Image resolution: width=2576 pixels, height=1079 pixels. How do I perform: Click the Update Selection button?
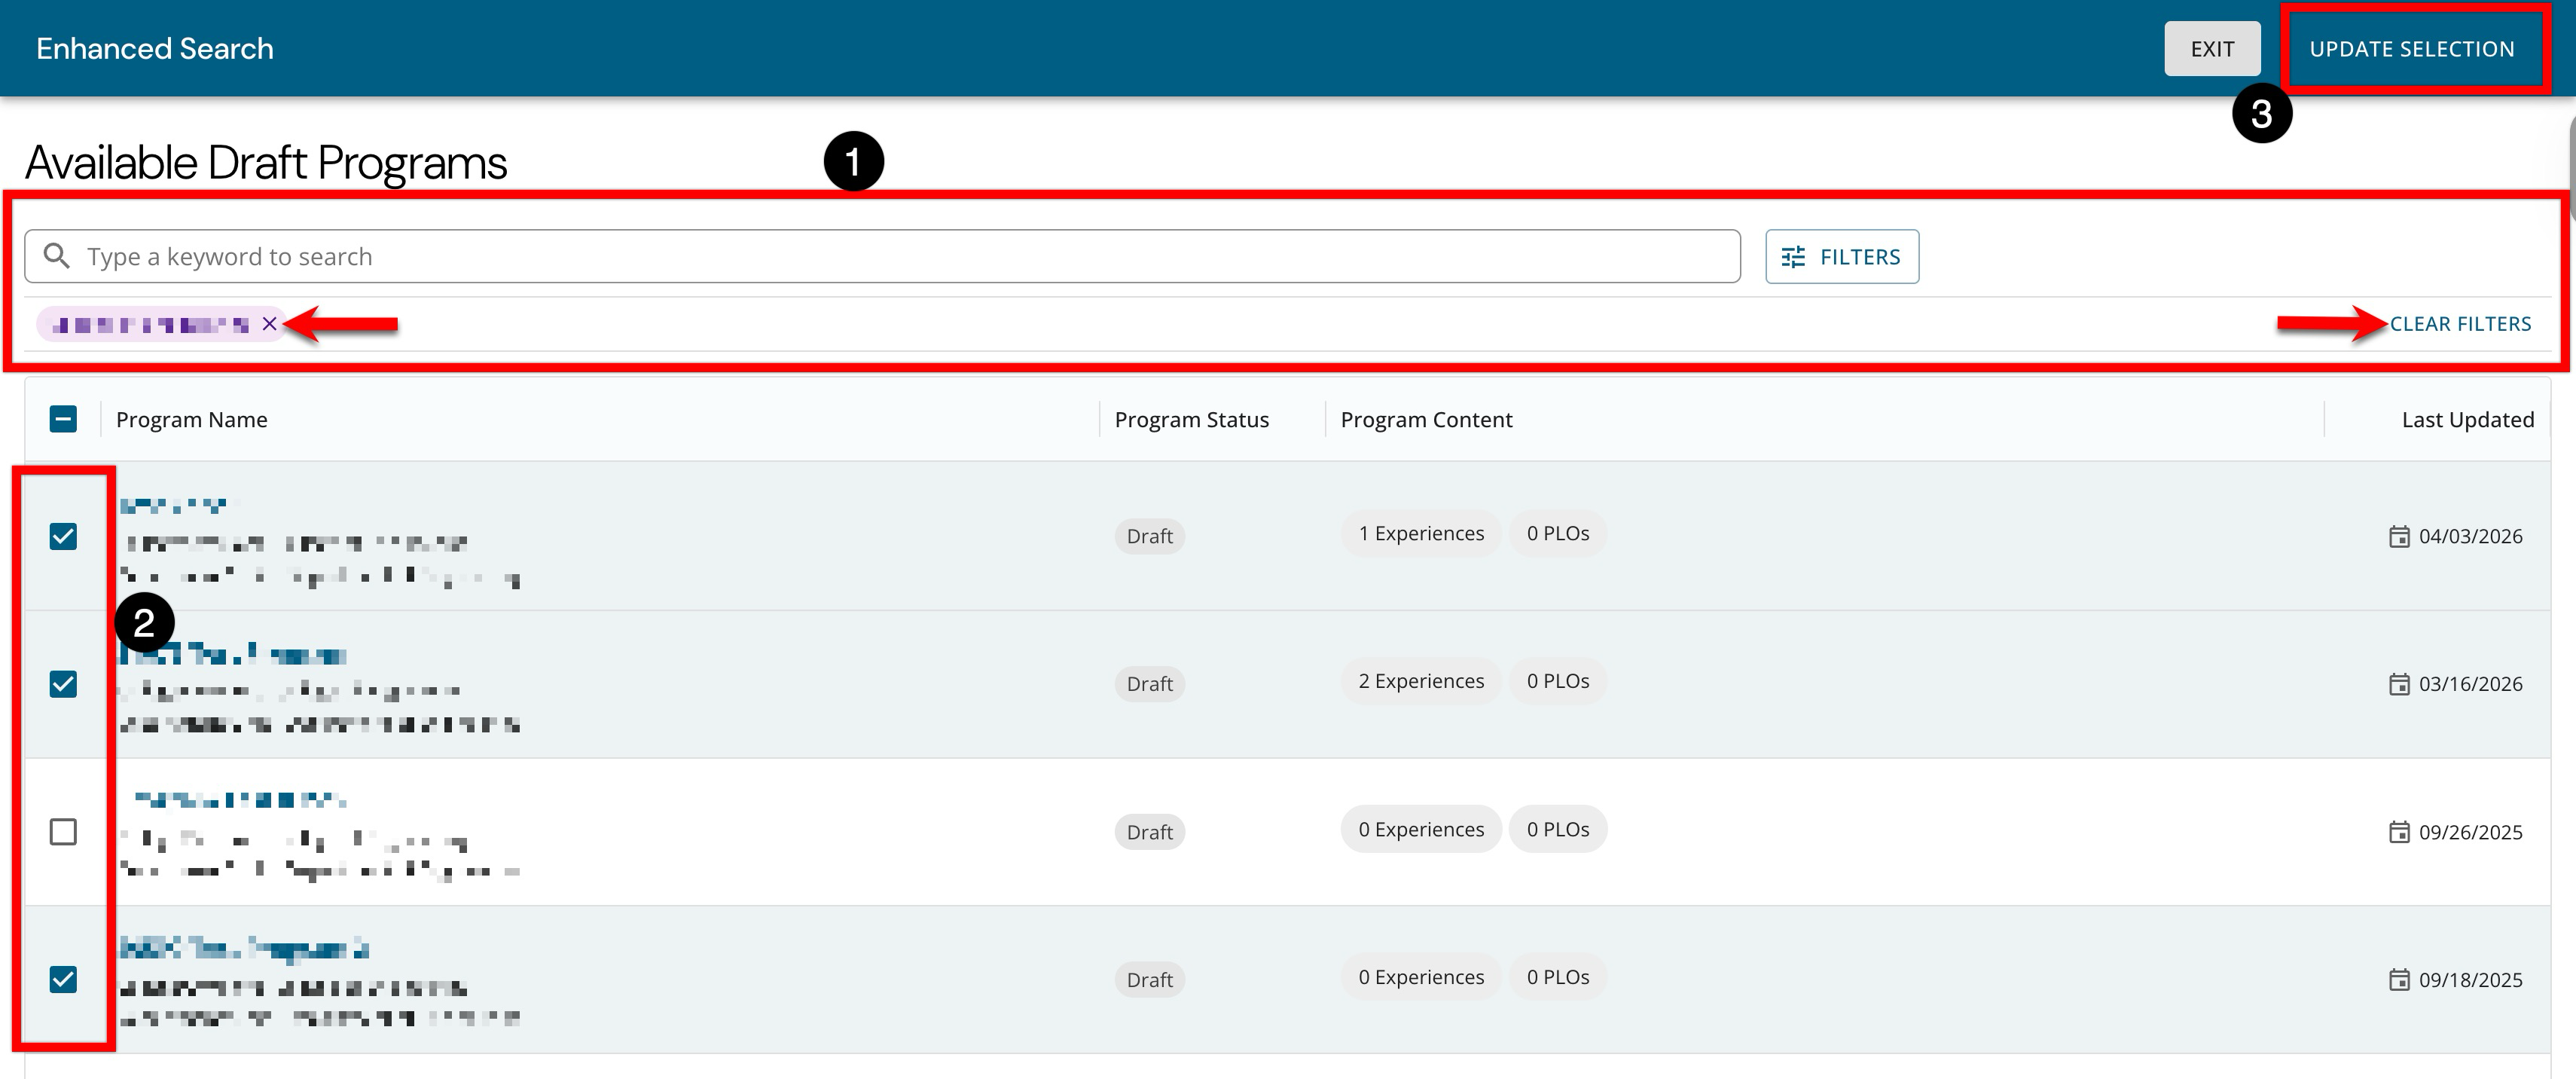click(x=2411, y=49)
